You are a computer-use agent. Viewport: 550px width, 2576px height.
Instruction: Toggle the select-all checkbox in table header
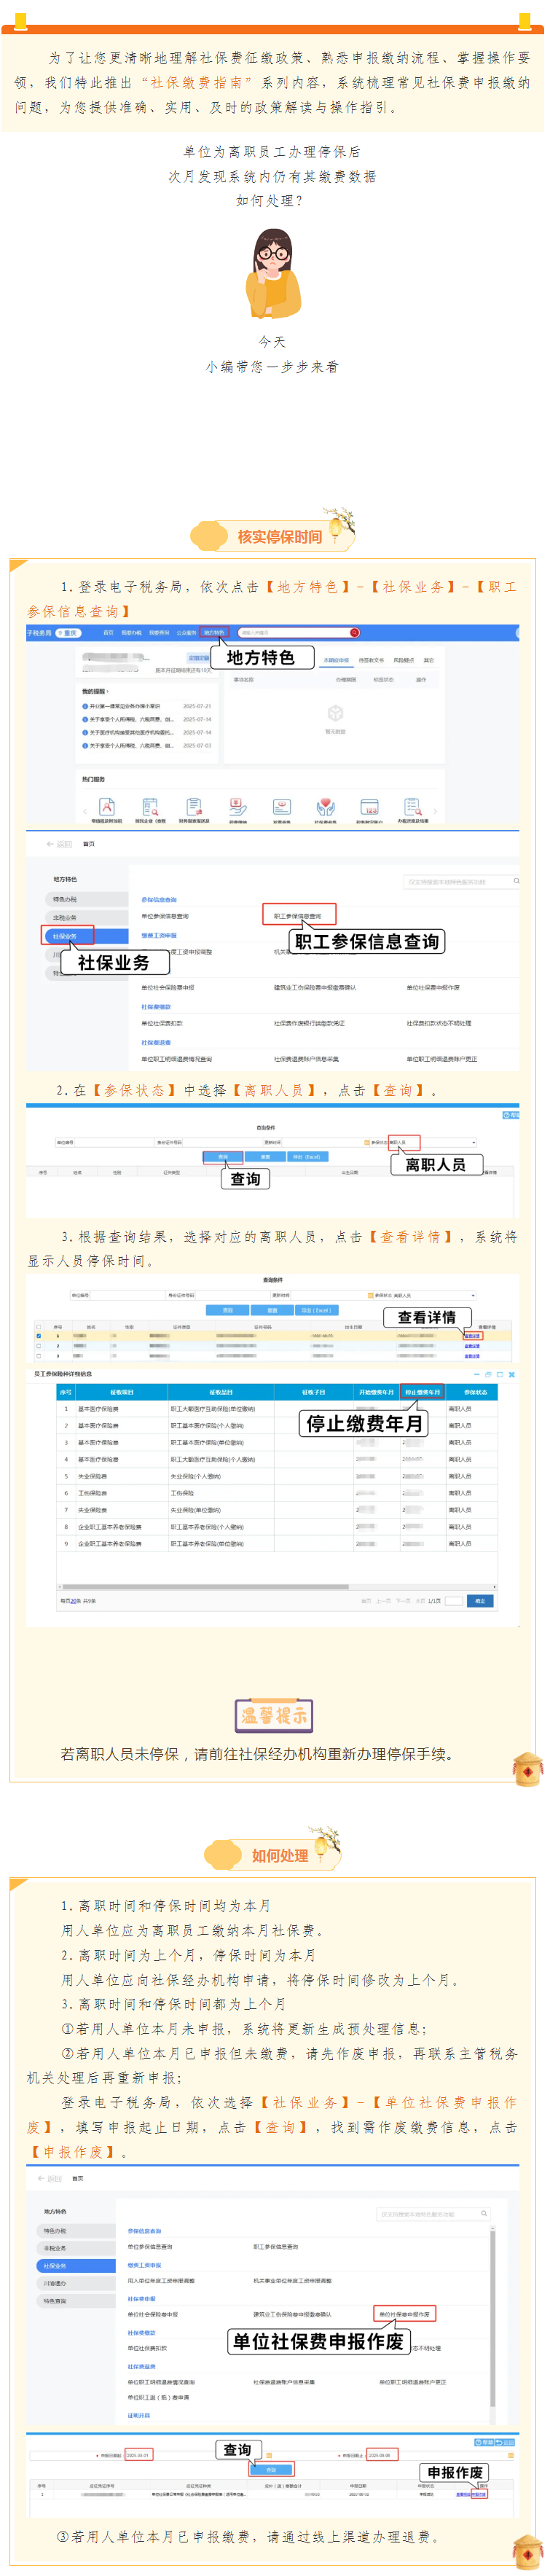39,1326
